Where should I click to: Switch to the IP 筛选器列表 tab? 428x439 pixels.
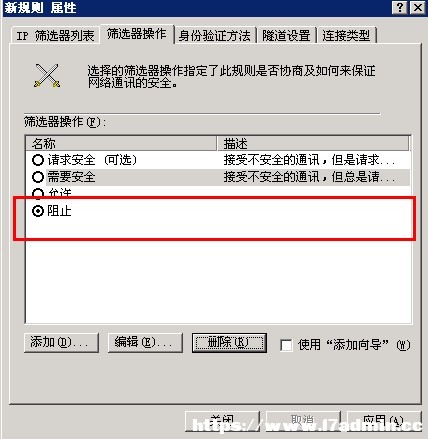(x=55, y=35)
